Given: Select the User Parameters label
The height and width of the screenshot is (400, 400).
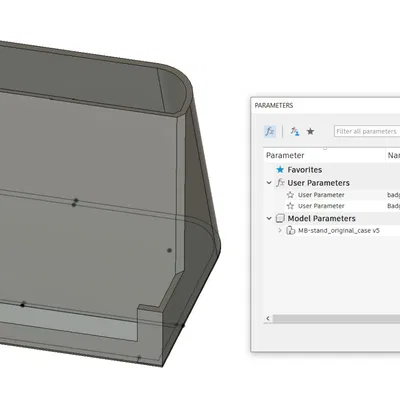Looking at the screenshot, I should tap(318, 183).
